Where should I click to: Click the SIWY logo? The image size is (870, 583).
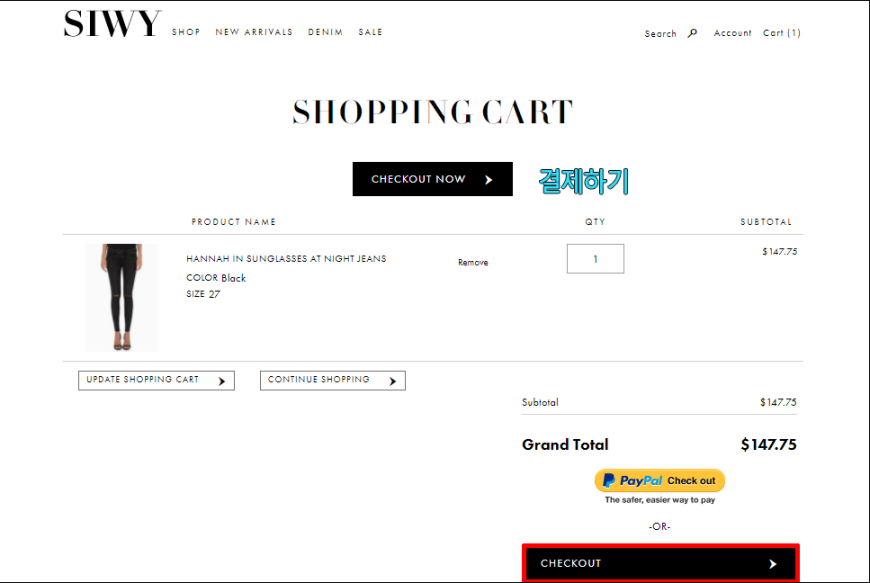112,24
